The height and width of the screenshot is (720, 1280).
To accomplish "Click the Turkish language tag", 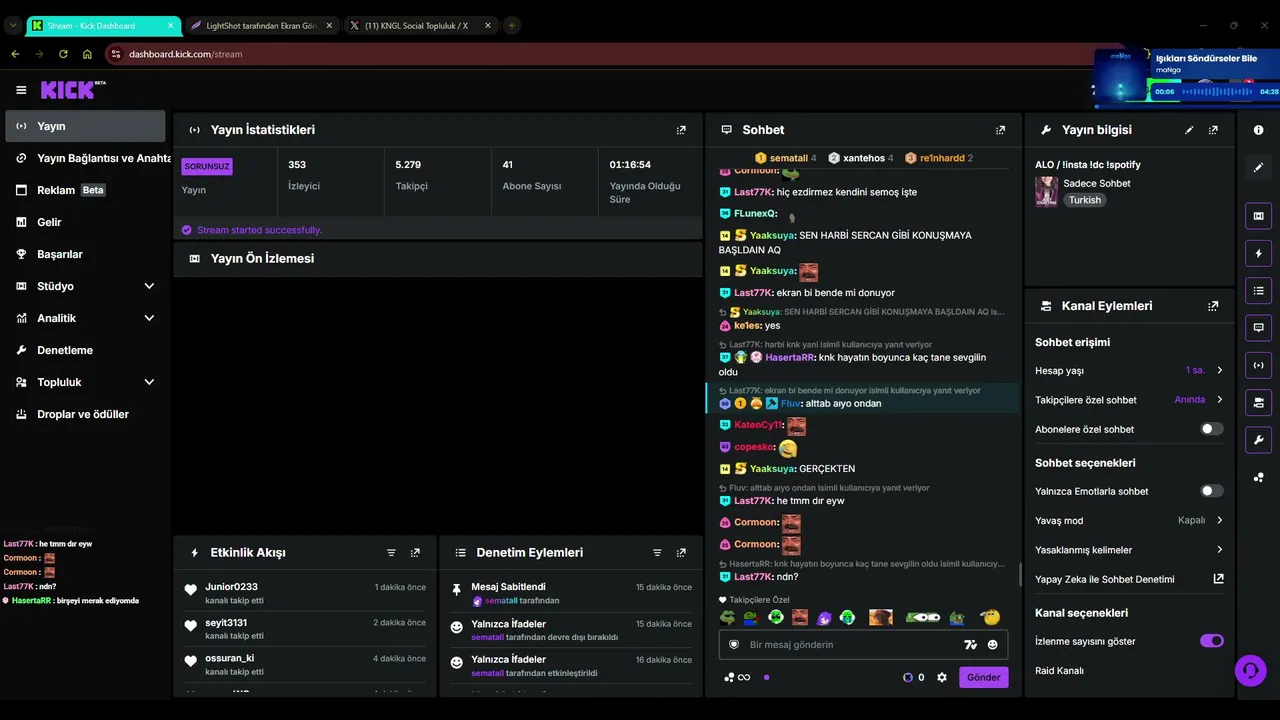I will (1084, 200).
